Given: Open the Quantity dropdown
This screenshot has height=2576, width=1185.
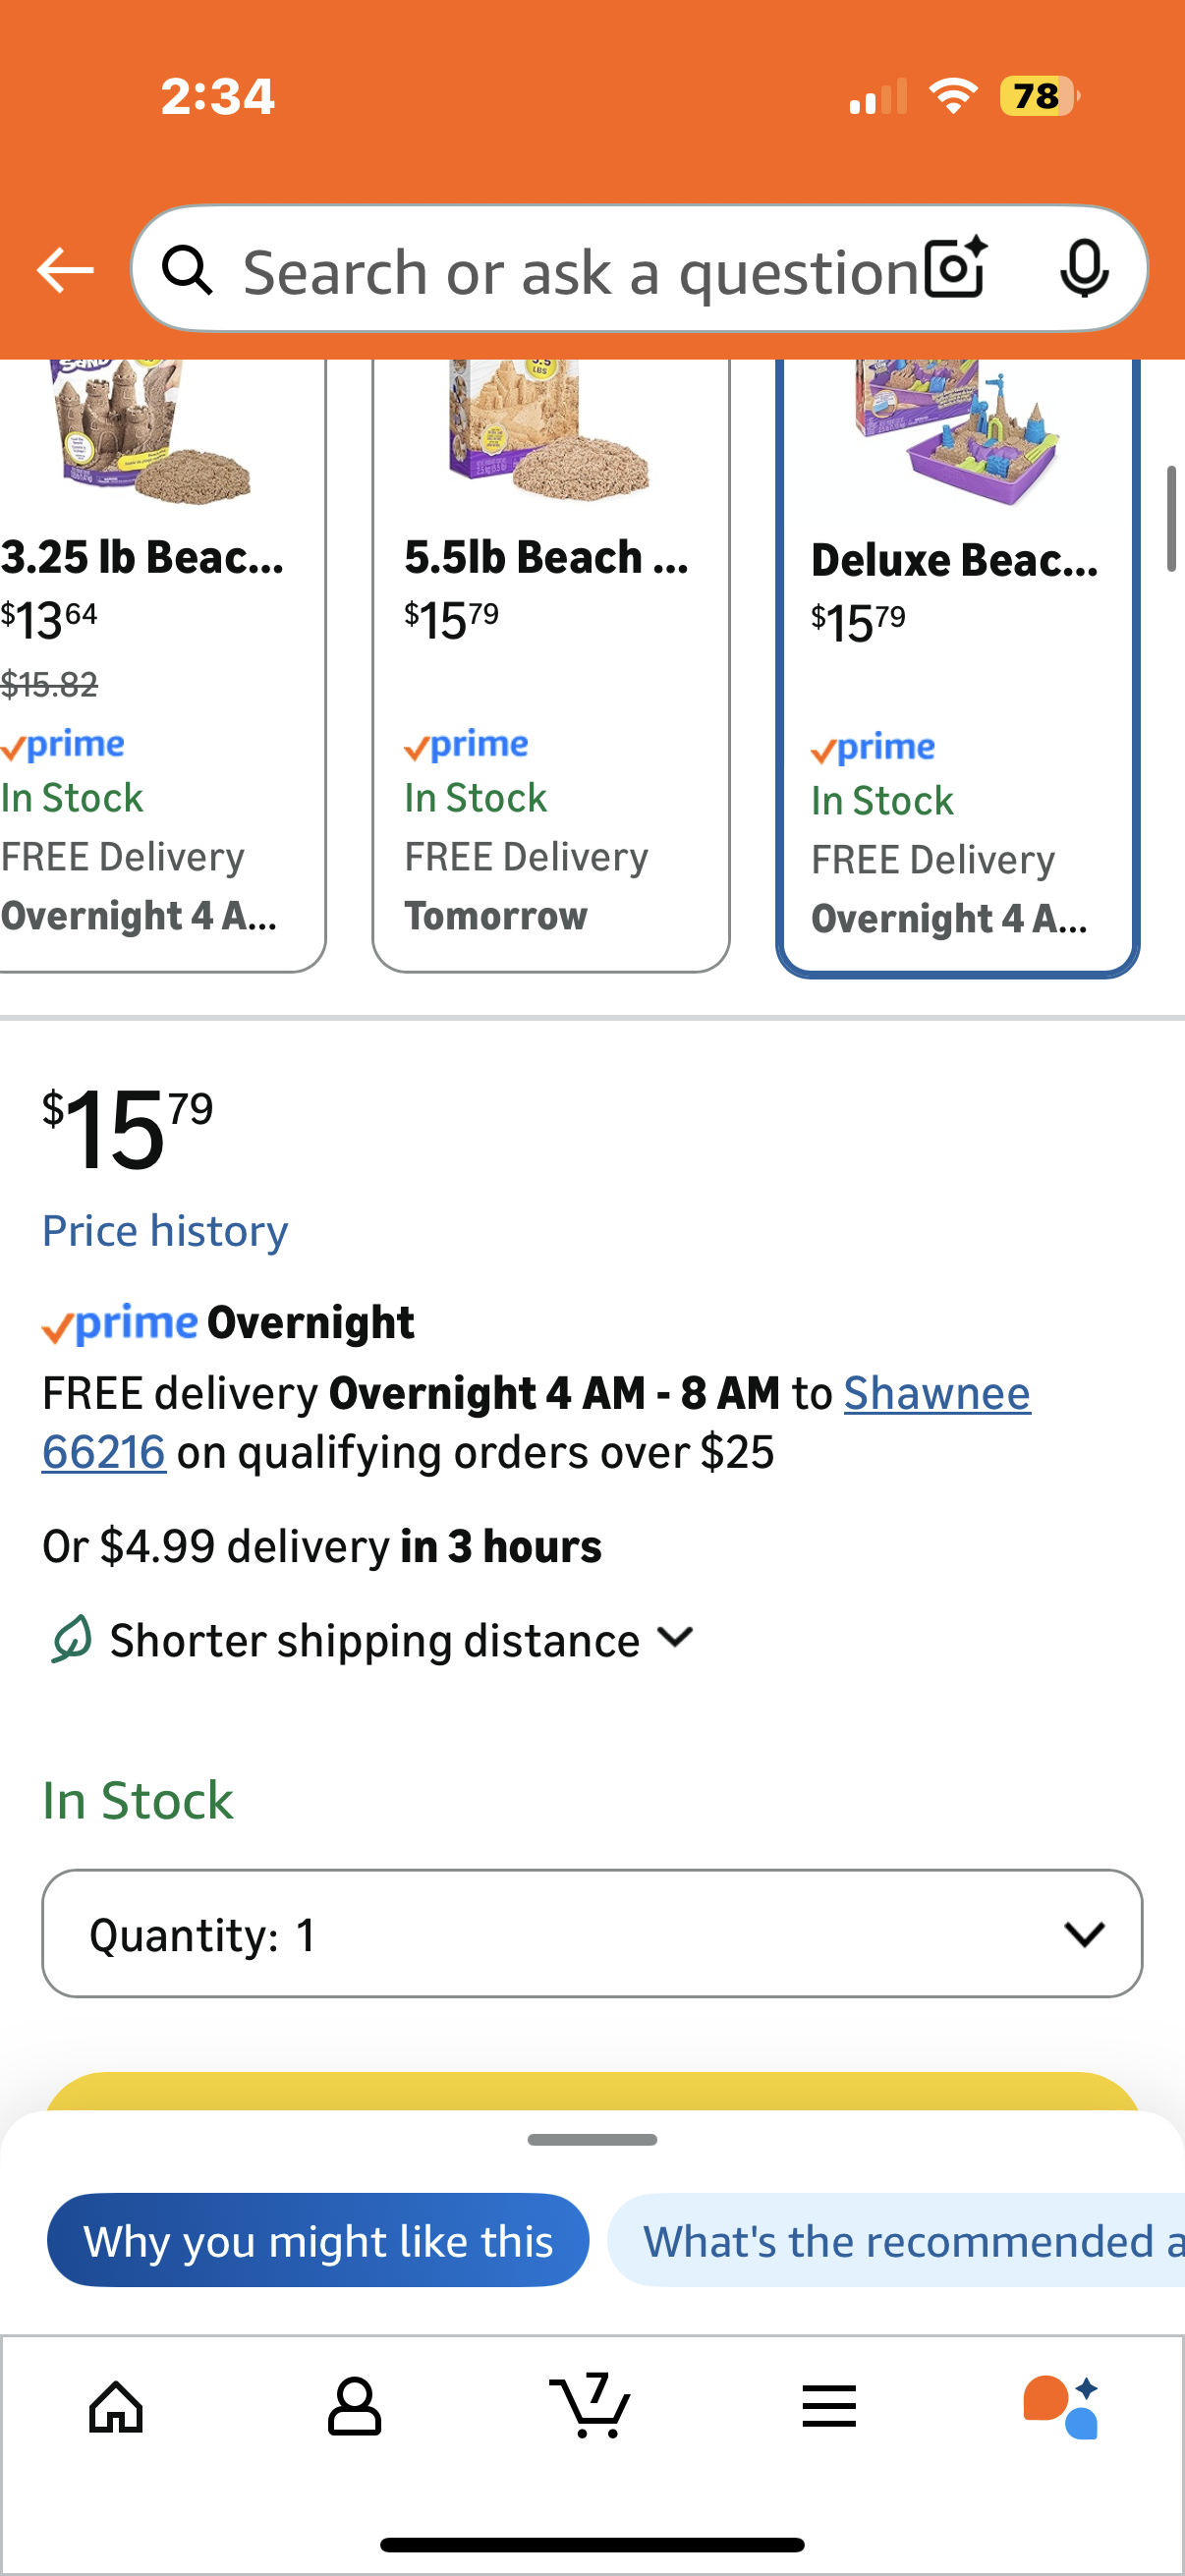Looking at the screenshot, I should click(x=592, y=1934).
